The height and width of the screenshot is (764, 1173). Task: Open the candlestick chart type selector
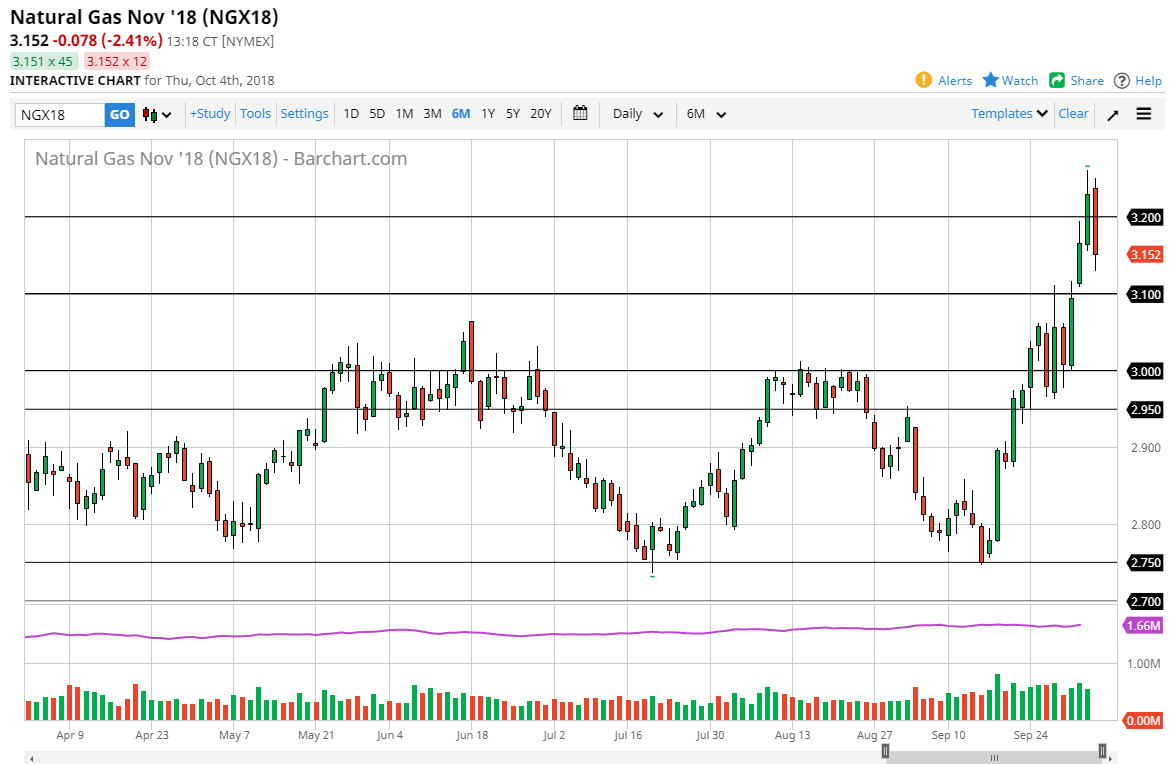[157, 114]
